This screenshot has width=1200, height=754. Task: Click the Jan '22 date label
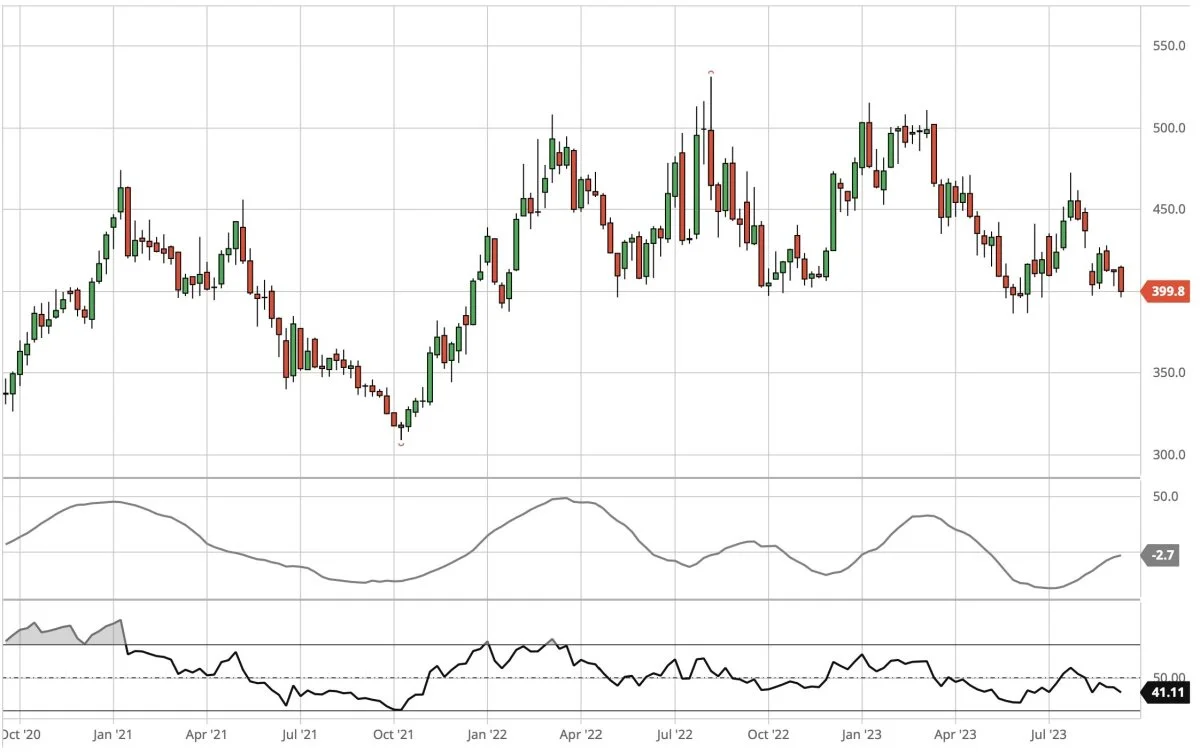tap(487, 735)
